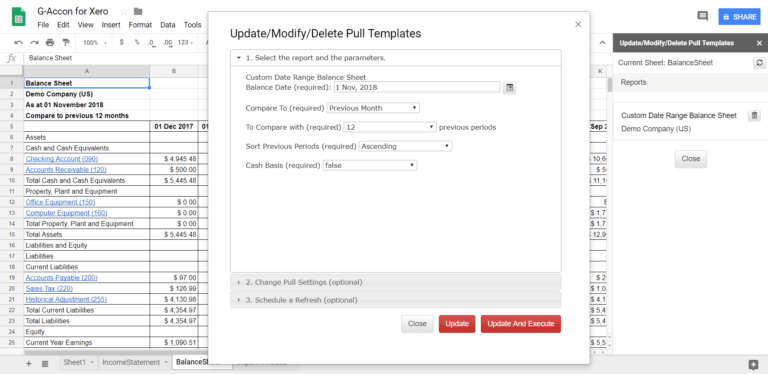Open the Compare To dropdown
This screenshot has width=768, height=374.
pos(373,108)
